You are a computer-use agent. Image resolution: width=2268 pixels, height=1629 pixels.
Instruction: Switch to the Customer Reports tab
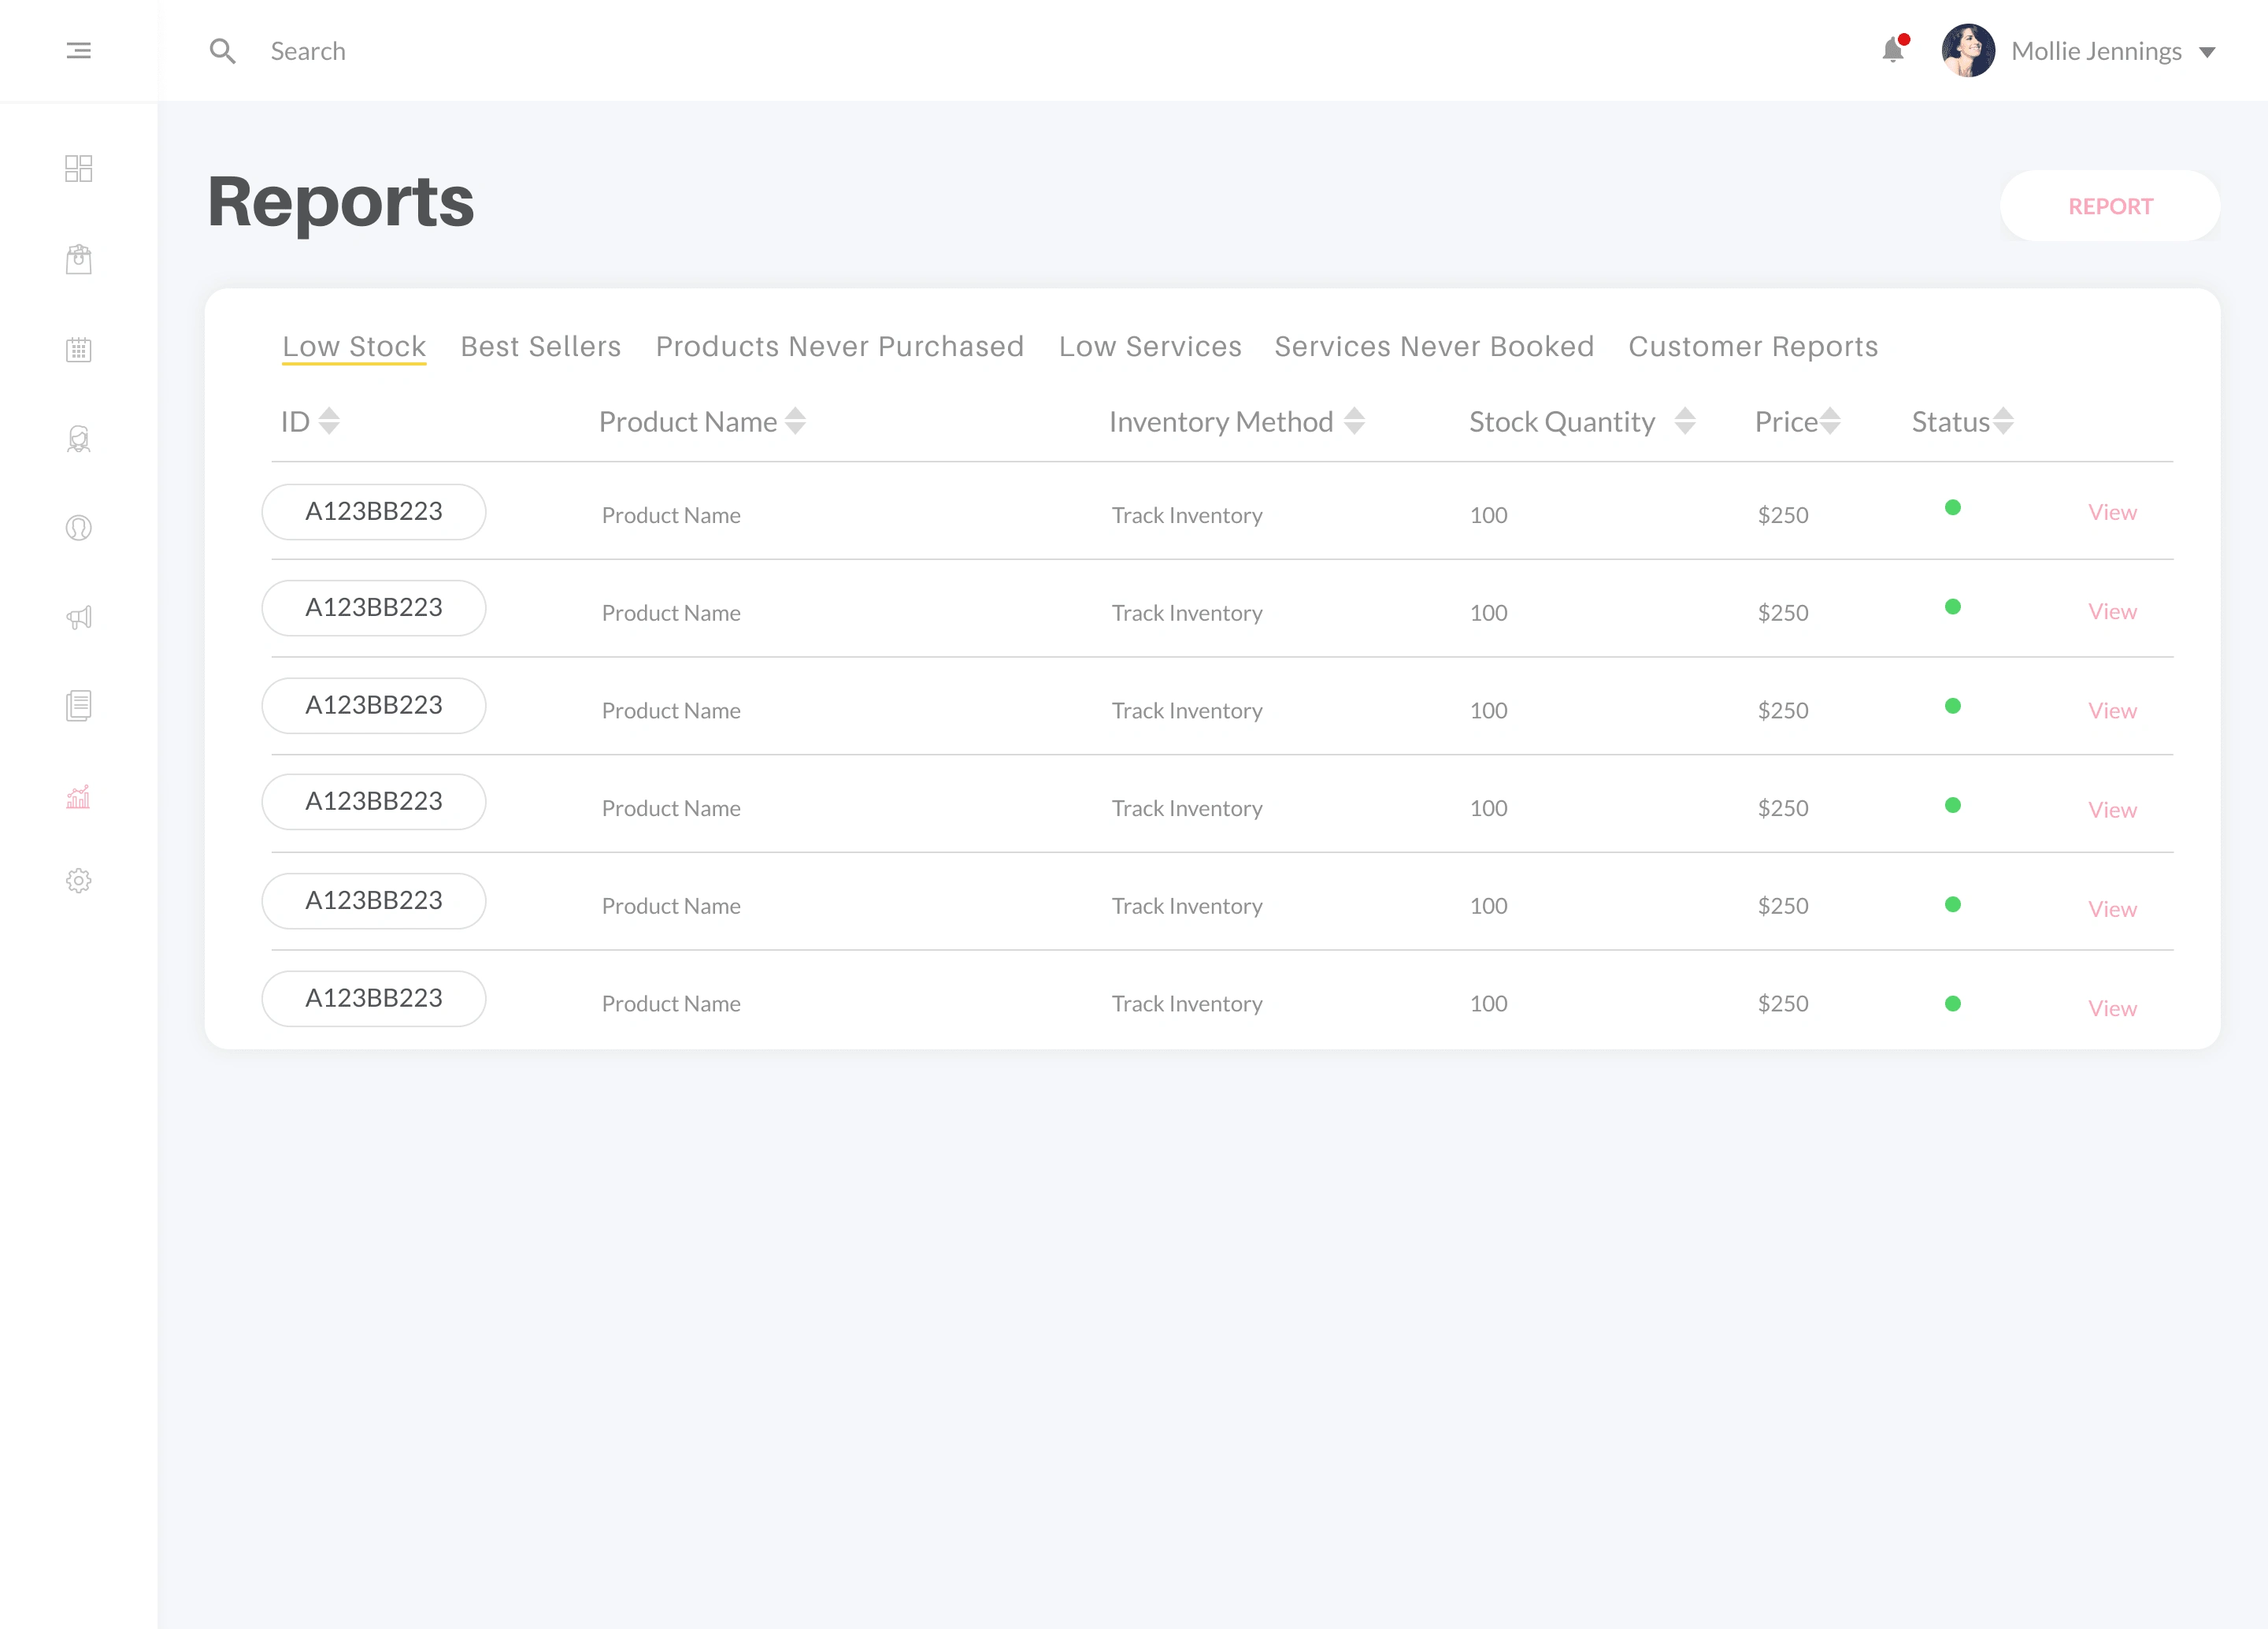click(1753, 346)
